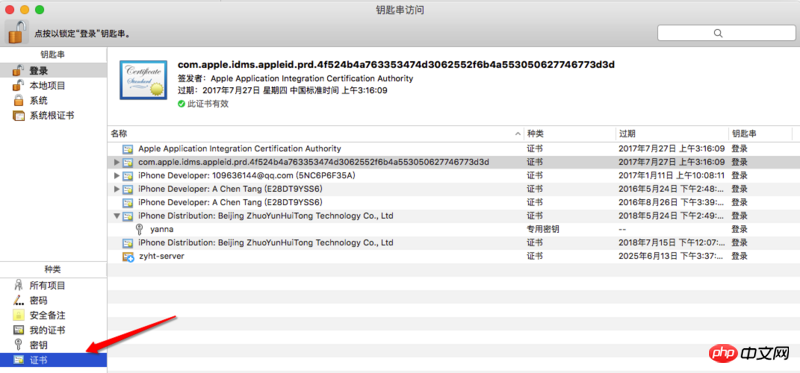Click the 专用密钥 kind cell
The width and height of the screenshot is (800, 373).
pyautogui.click(x=543, y=229)
